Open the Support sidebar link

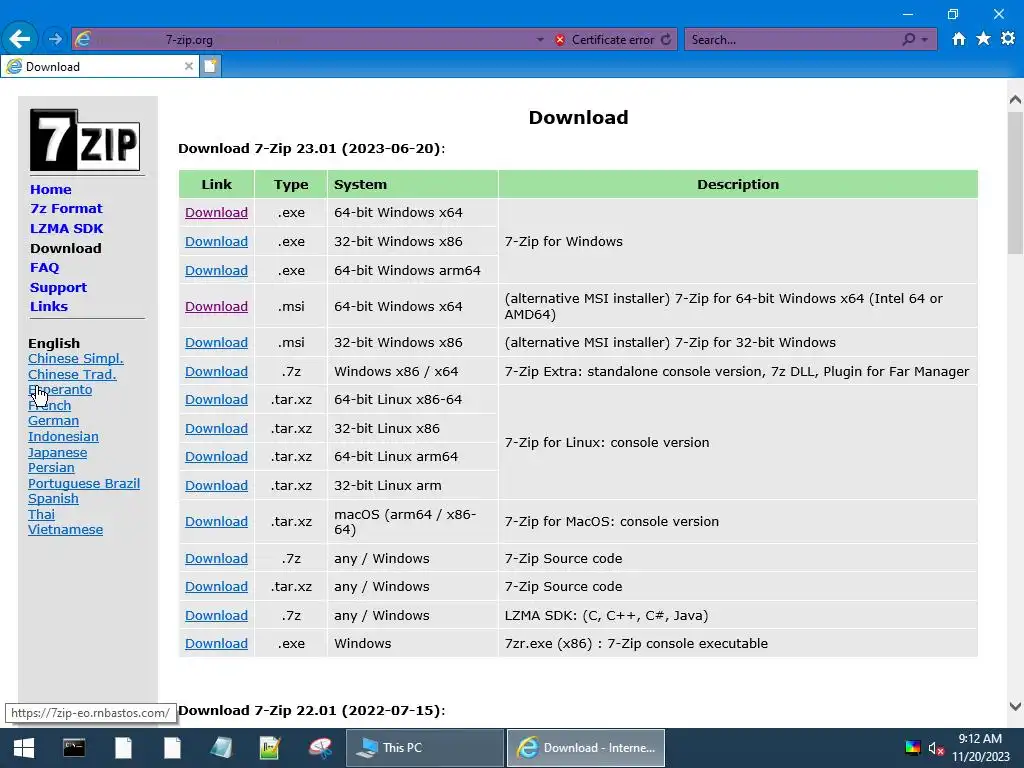coord(58,287)
